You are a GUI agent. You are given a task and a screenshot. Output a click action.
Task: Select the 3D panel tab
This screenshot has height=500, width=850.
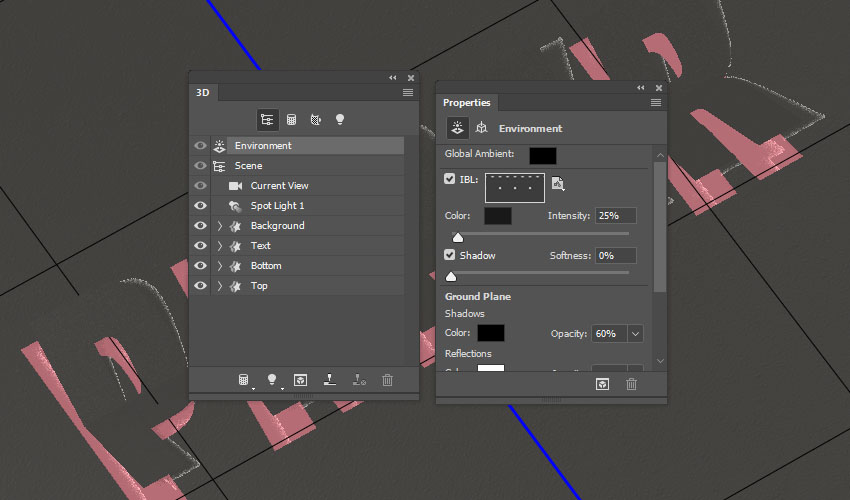click(x=203, y=92)
